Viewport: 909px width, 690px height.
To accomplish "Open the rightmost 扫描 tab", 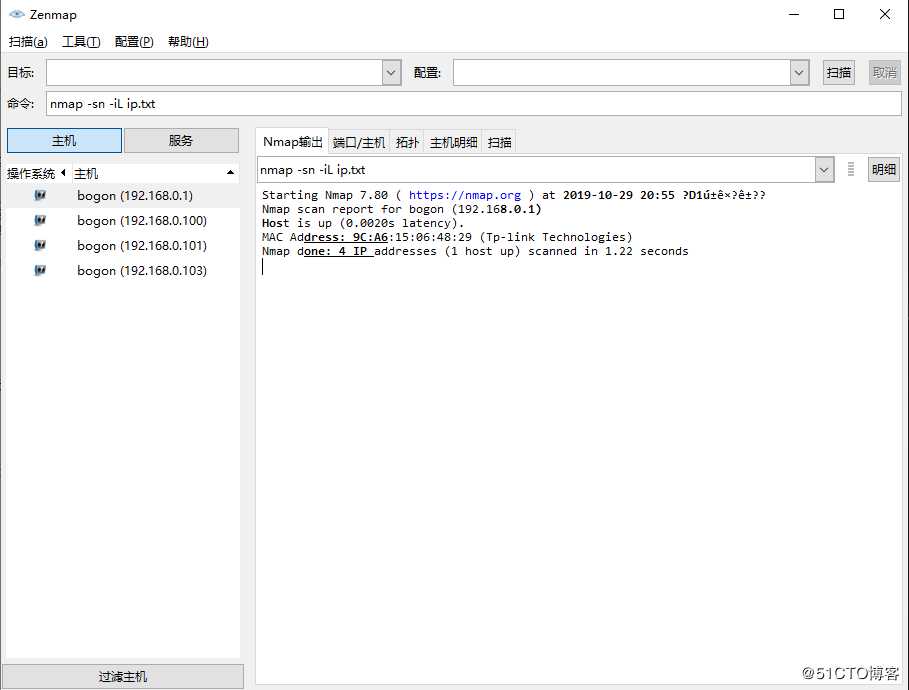I will pos(499,142).
